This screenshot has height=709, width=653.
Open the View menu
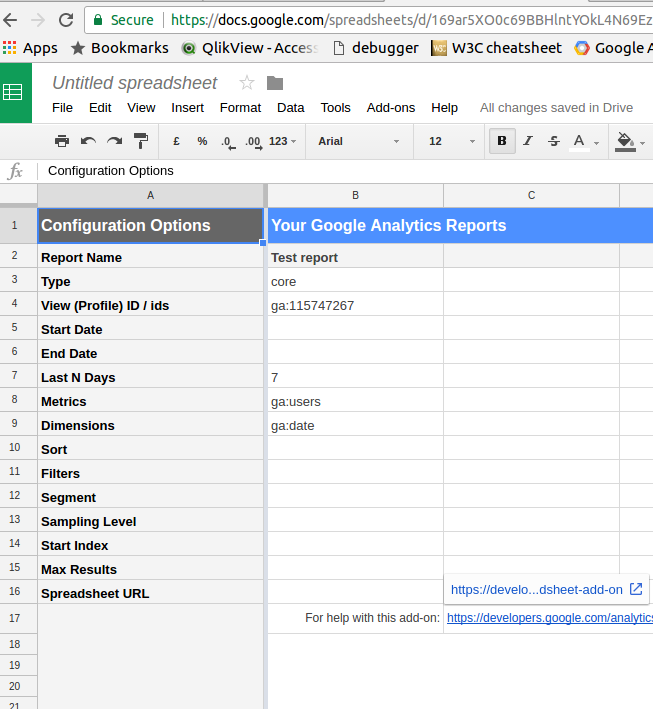[141, 108]
